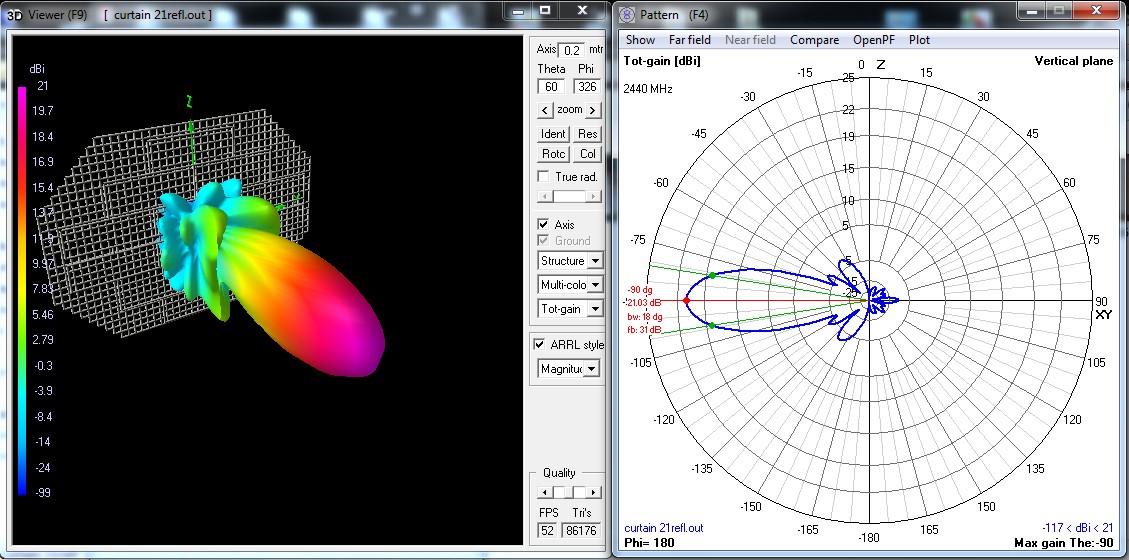Toggle the Axis checkbox
This screenshot has height=560, width=1129.
(x=544, y=225)
